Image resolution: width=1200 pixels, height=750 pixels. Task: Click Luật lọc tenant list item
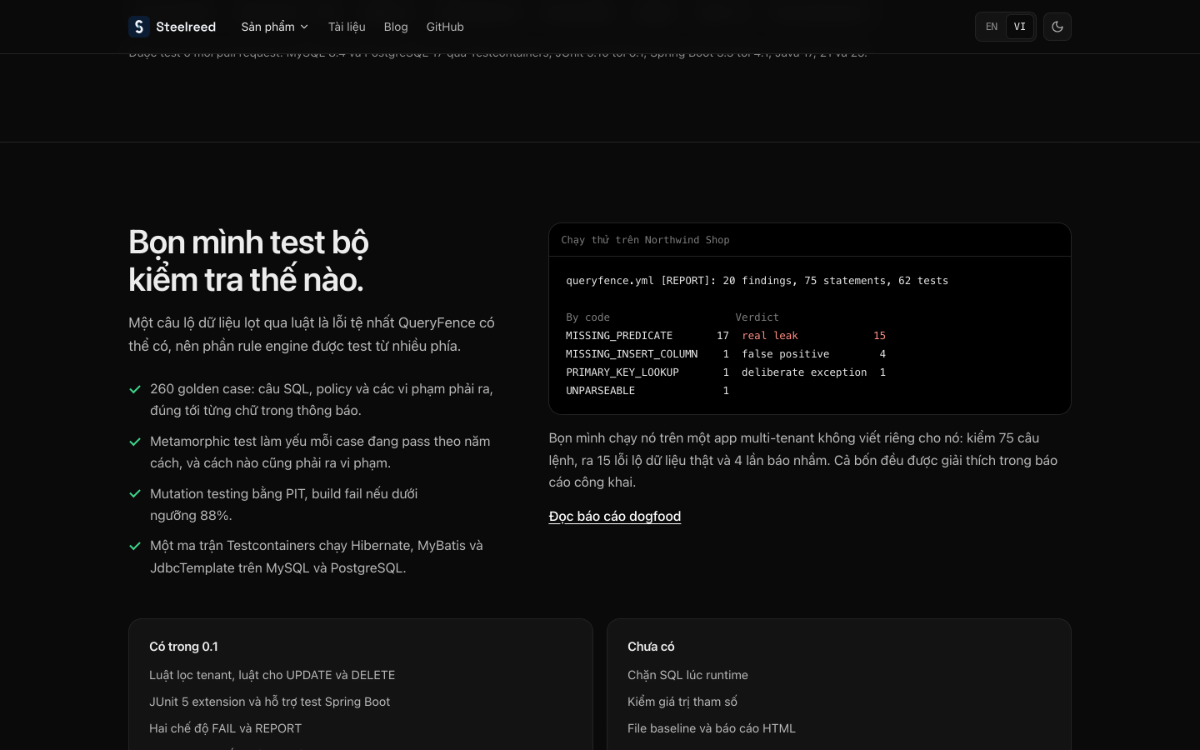point(272,675)
